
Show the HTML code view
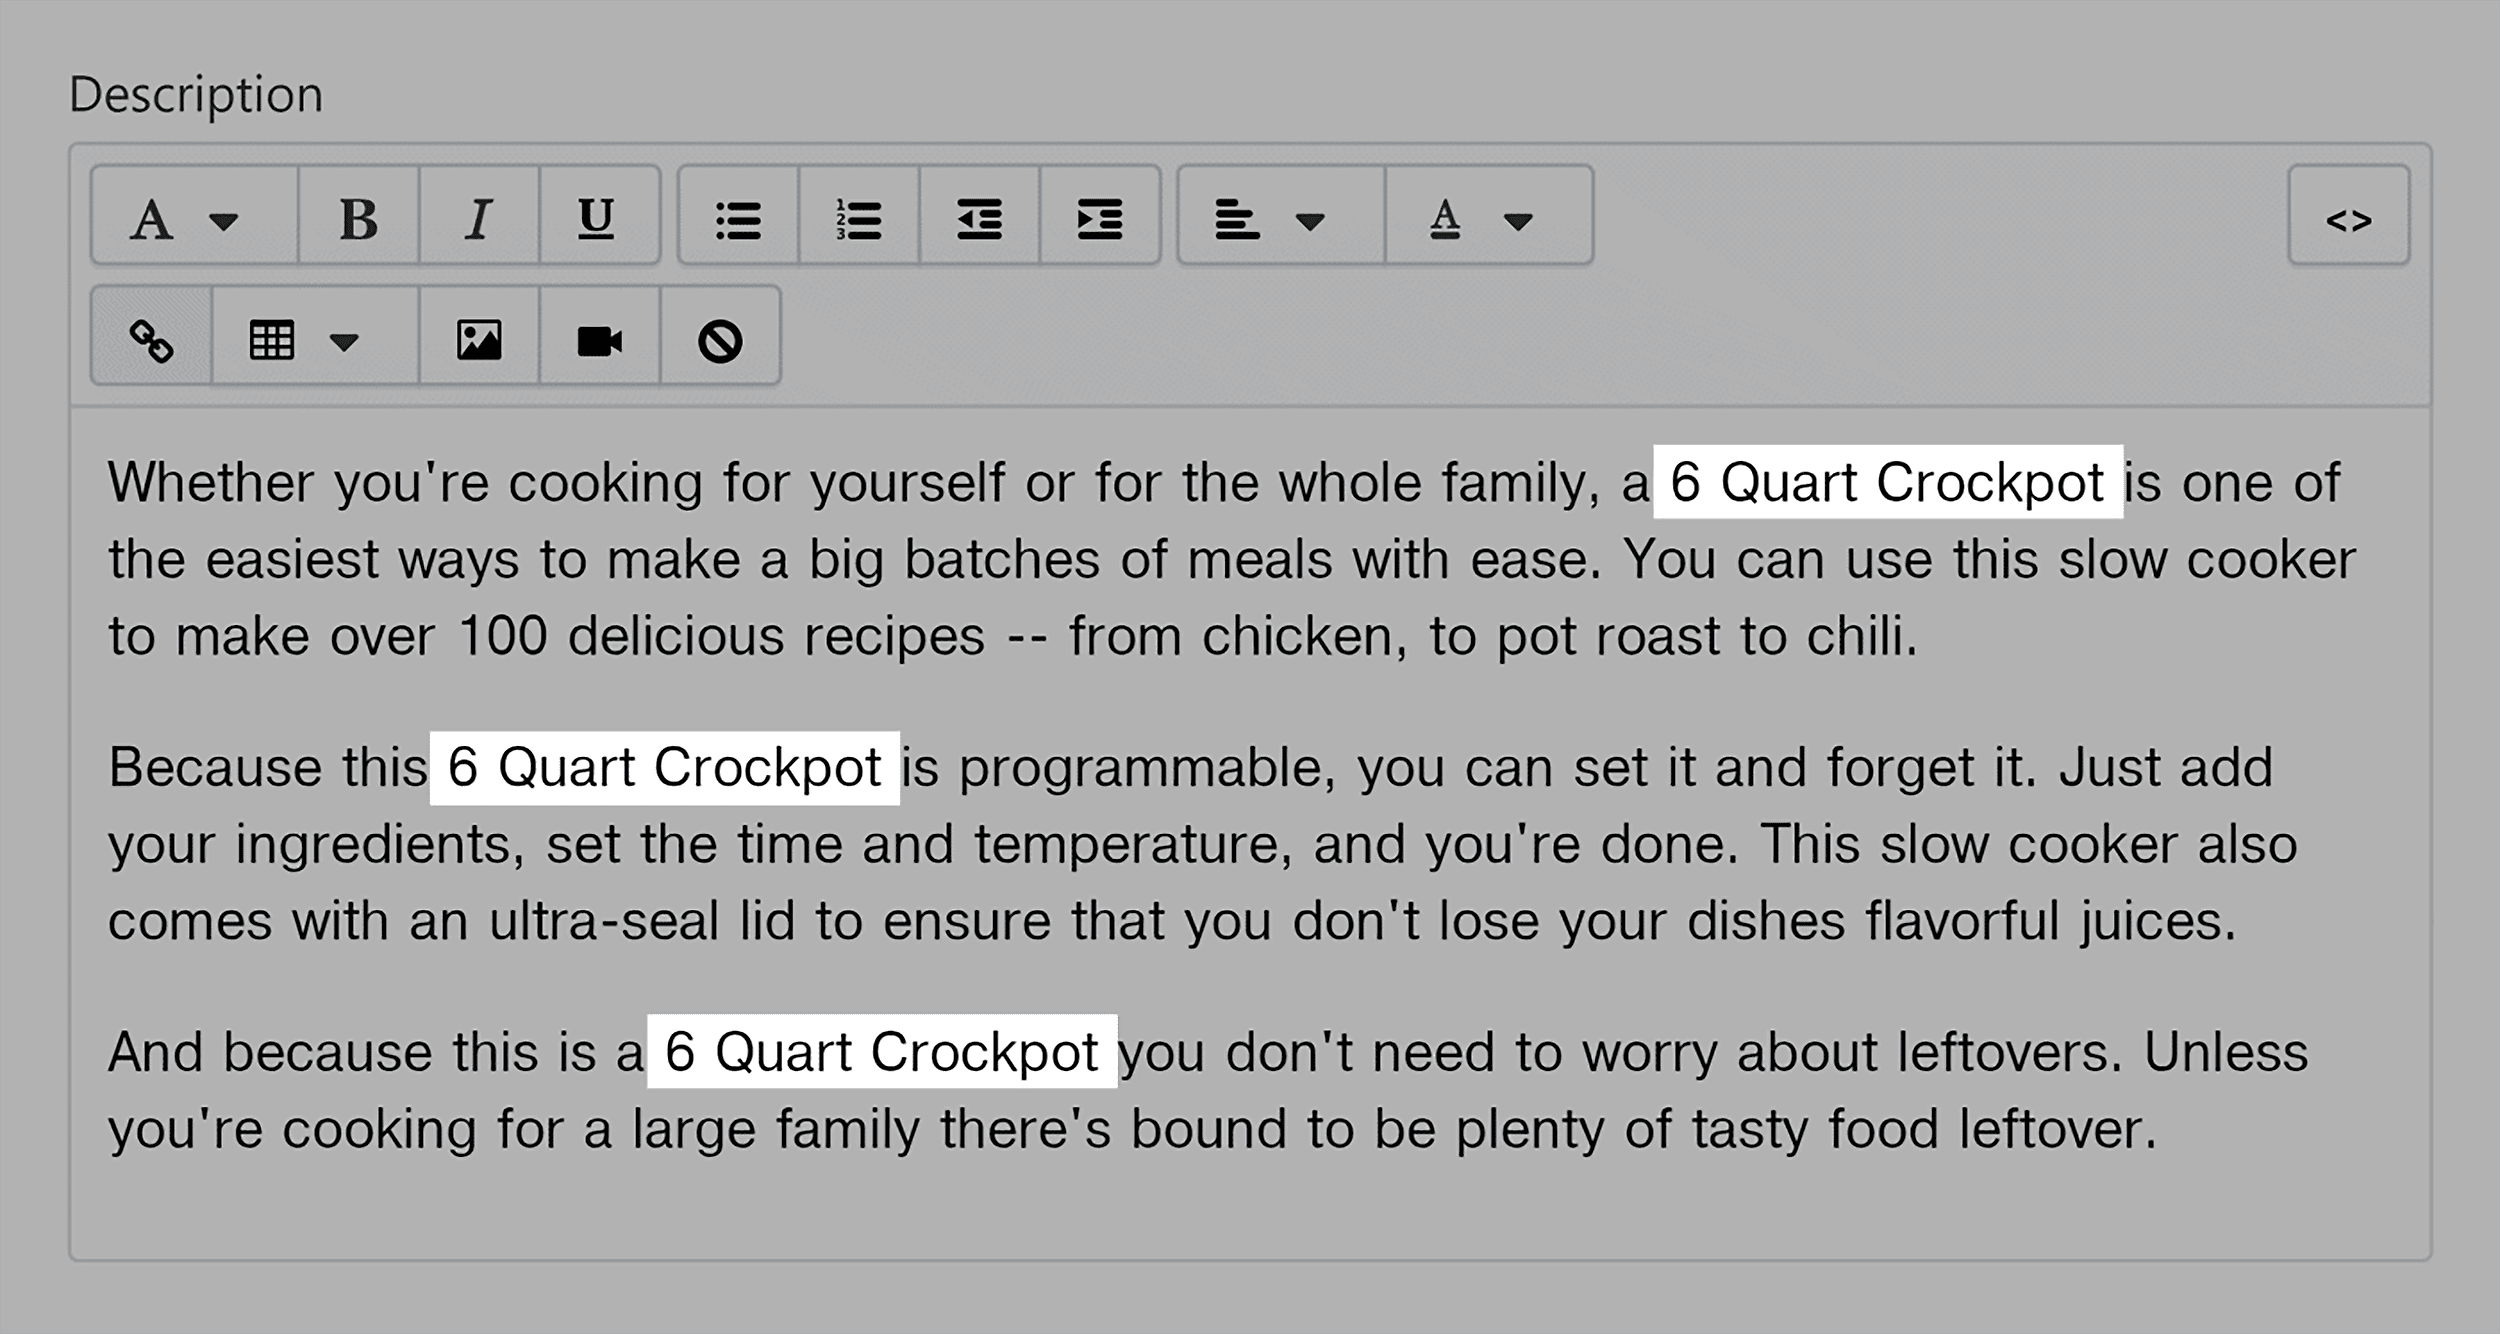click(x=2349, y=216)
